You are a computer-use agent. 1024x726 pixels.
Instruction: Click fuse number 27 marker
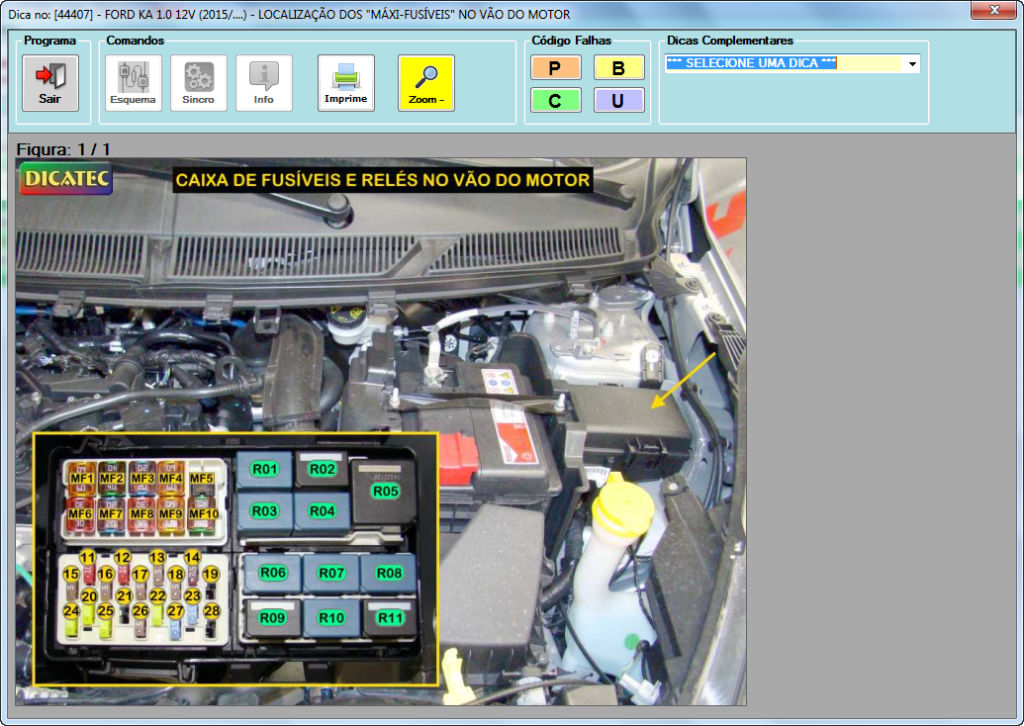click(x=175, y=611)
